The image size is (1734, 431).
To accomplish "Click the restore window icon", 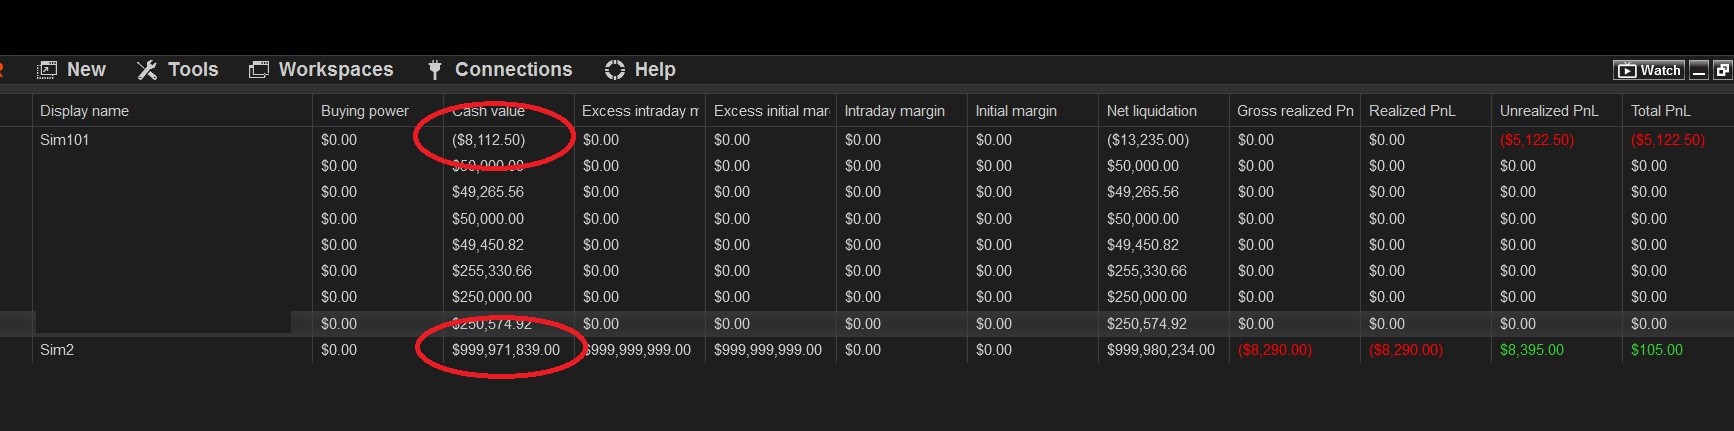I will pyautogui.click(x=1722, y=70).
